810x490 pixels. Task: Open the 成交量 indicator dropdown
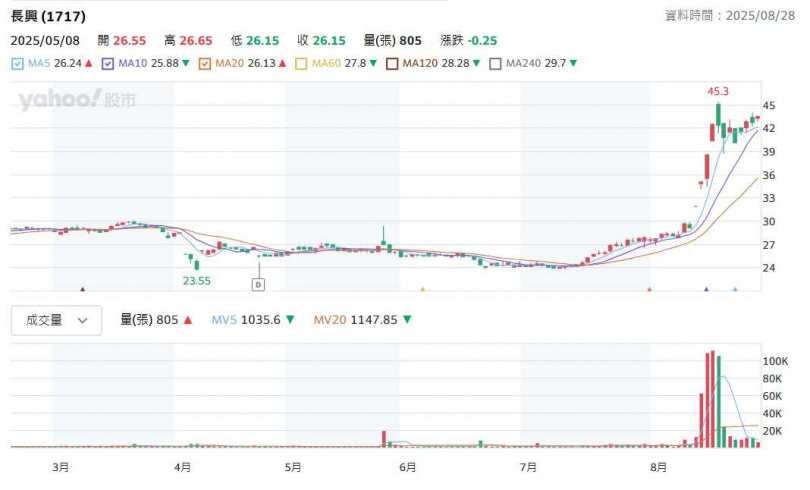56,321
